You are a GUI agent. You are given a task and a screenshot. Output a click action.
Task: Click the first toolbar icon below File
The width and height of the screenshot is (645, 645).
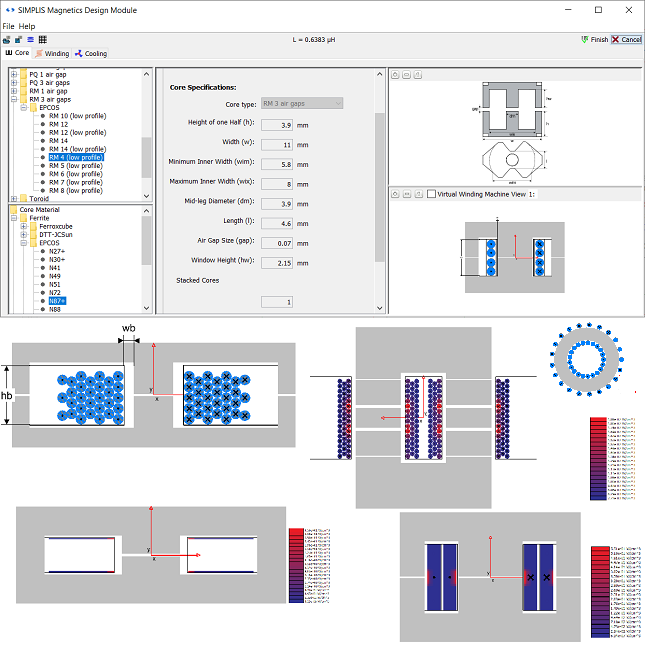pos(7,39)
